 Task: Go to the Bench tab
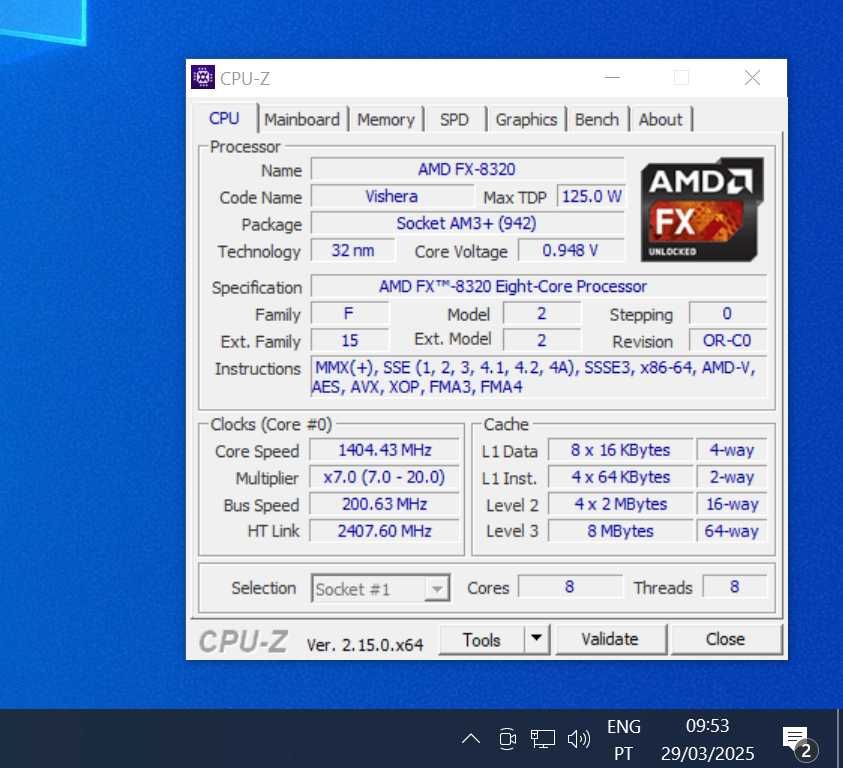[597, 119]
